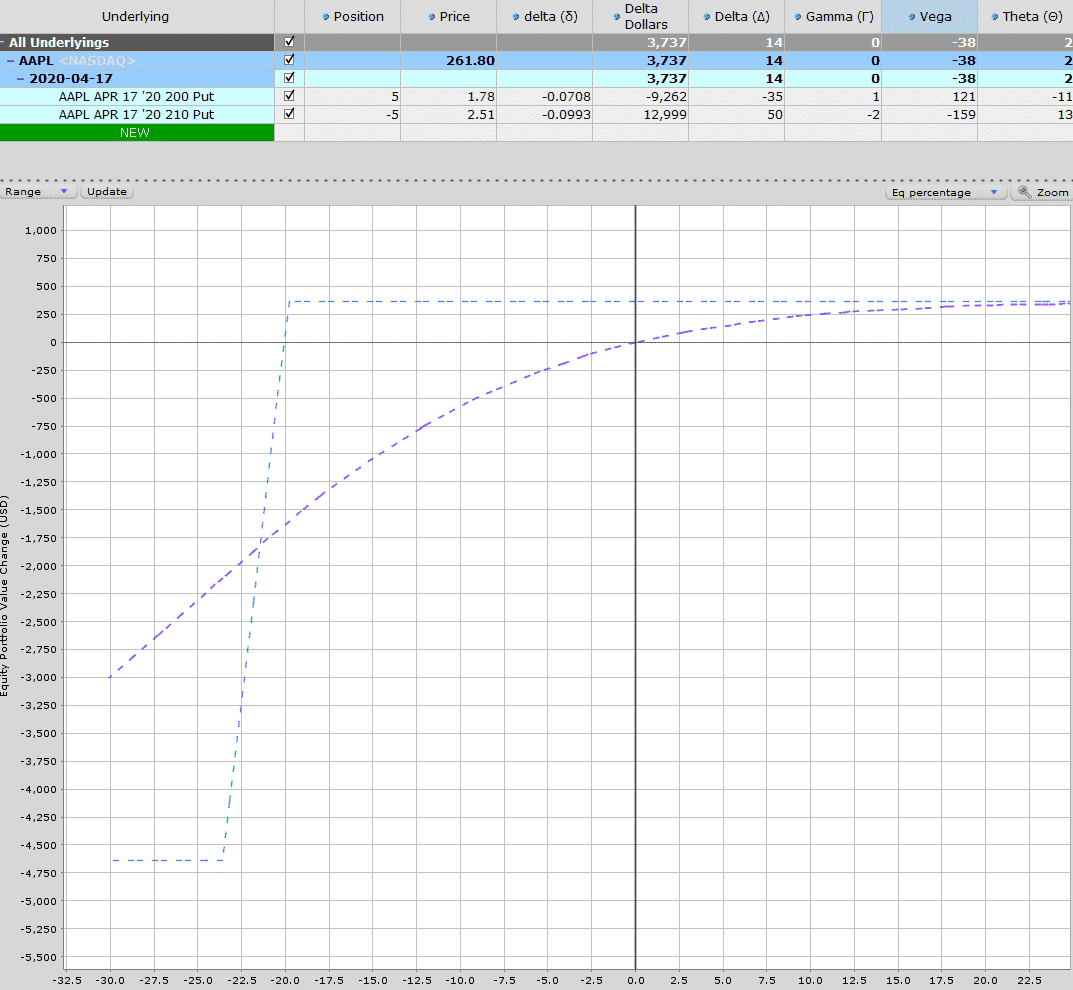Select the AAPL APR 17 '20 200 Put row
The image size is (1073, 990).
[136, 96]
